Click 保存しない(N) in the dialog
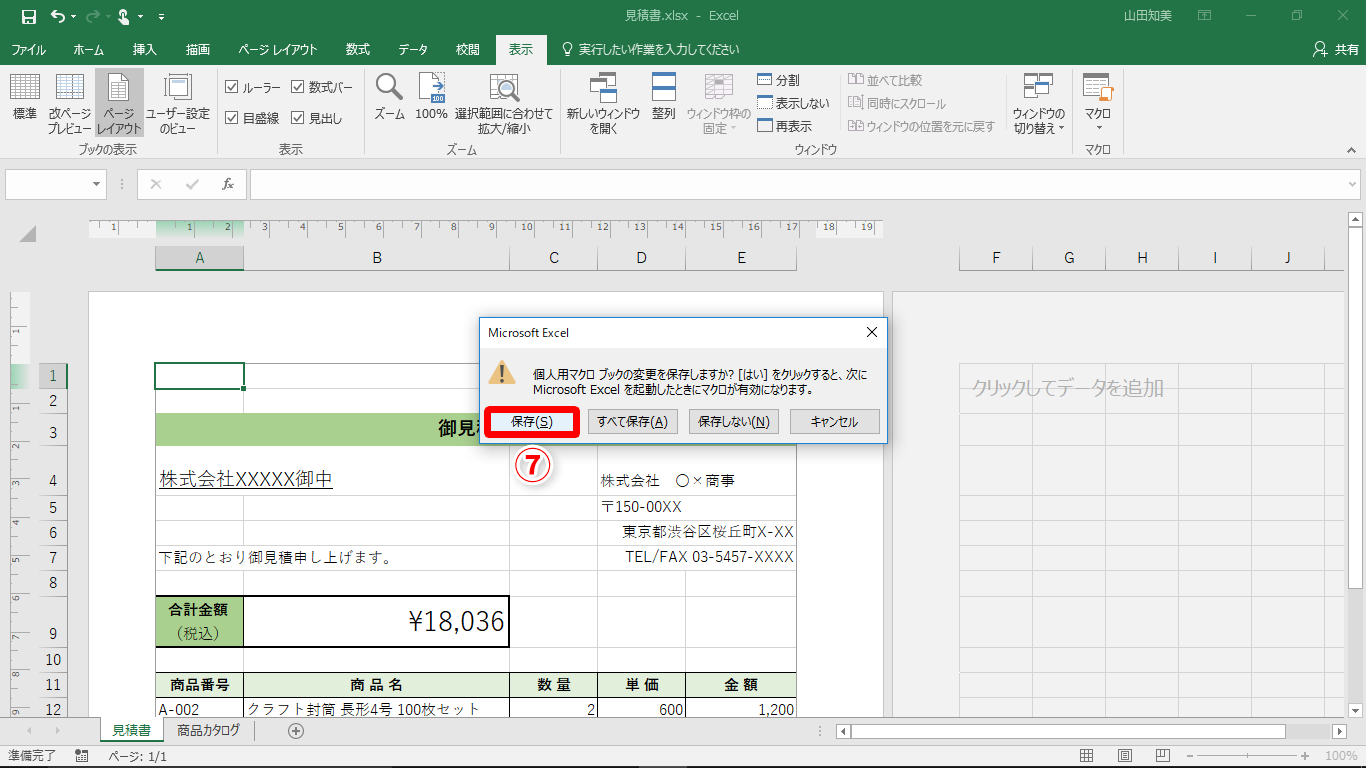This screenshot has width=1366, height=768. [734, 422]
